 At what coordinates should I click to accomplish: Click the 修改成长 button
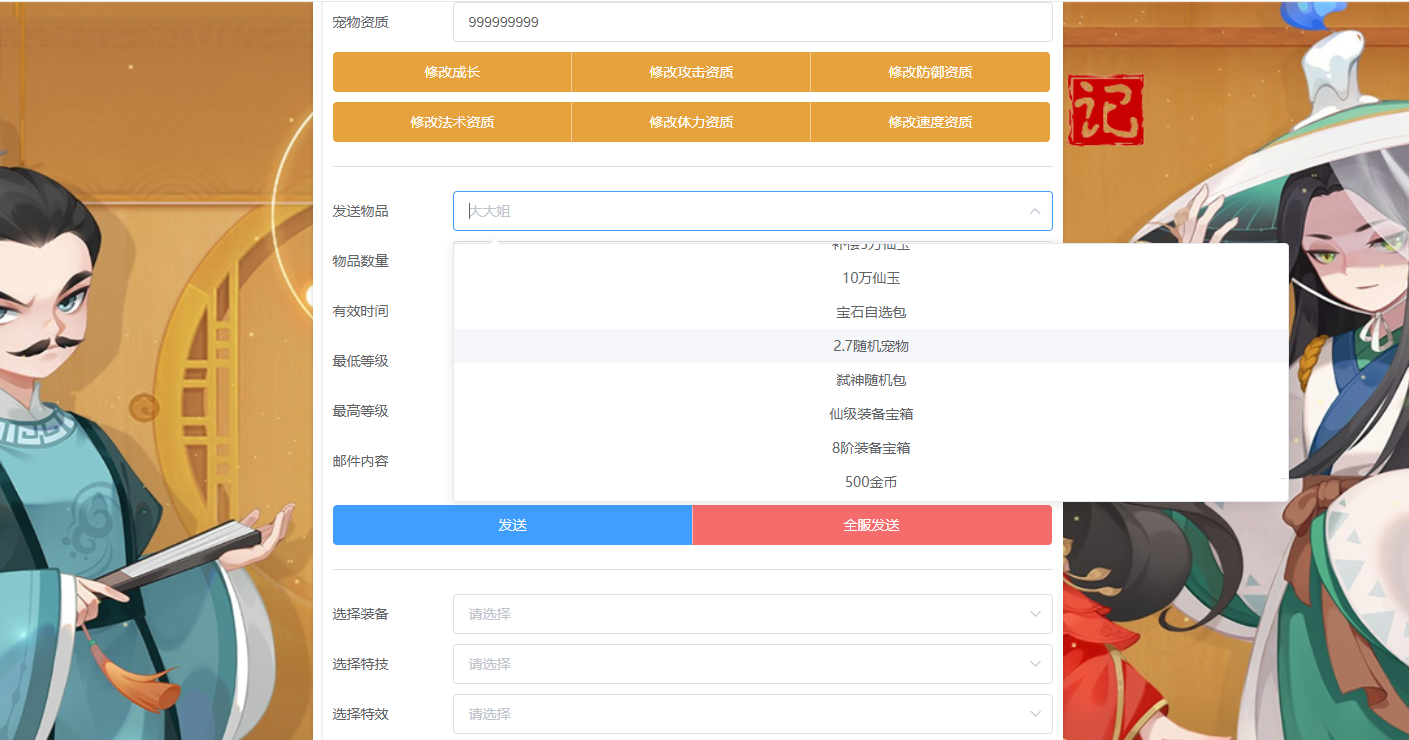coord(452,72)
